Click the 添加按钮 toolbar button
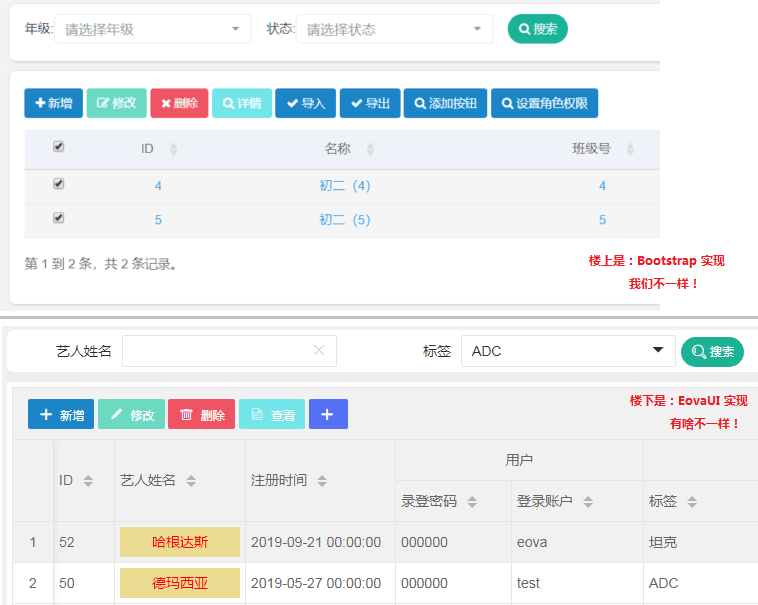The image size is (758, 605). pos(445,103)
